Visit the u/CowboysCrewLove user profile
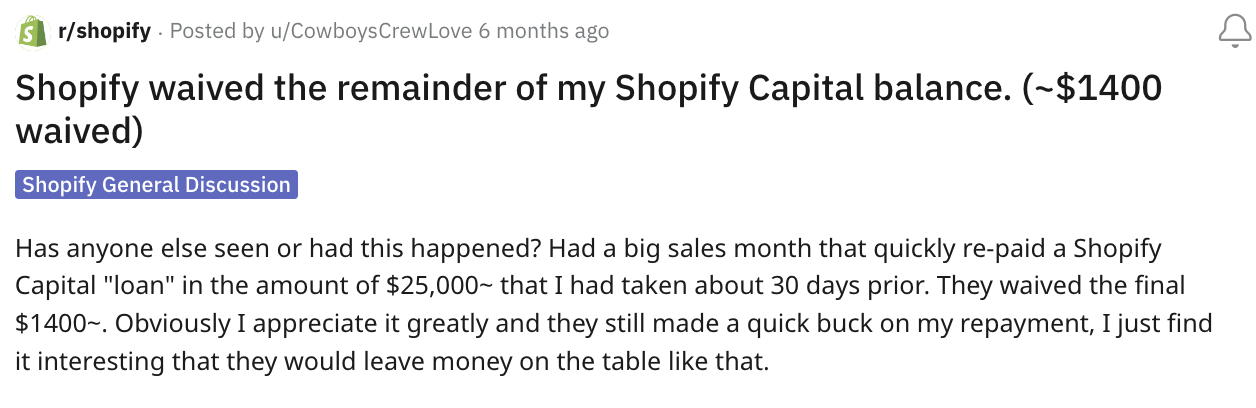 [372, 32]
